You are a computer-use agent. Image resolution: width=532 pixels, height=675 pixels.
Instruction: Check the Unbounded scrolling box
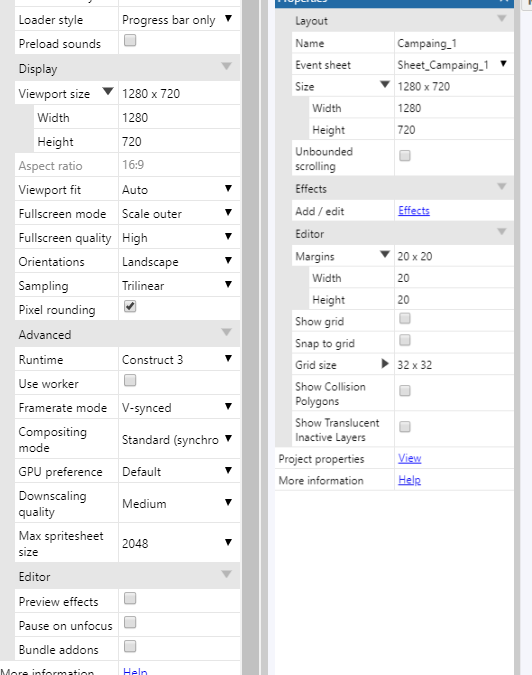point(405,155)
